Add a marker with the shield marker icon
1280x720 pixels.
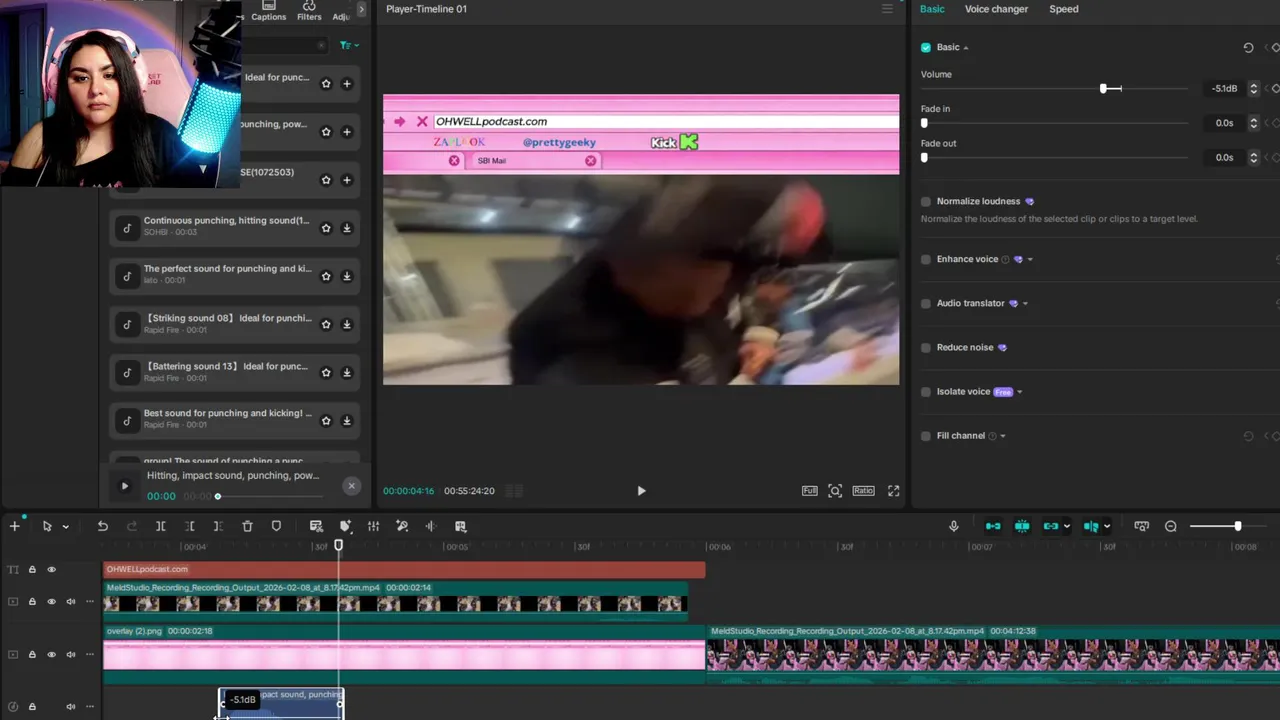[276, 526]
